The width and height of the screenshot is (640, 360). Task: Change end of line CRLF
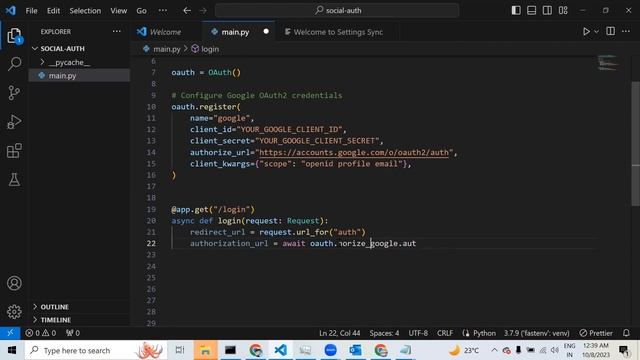[x=445, y=333]
